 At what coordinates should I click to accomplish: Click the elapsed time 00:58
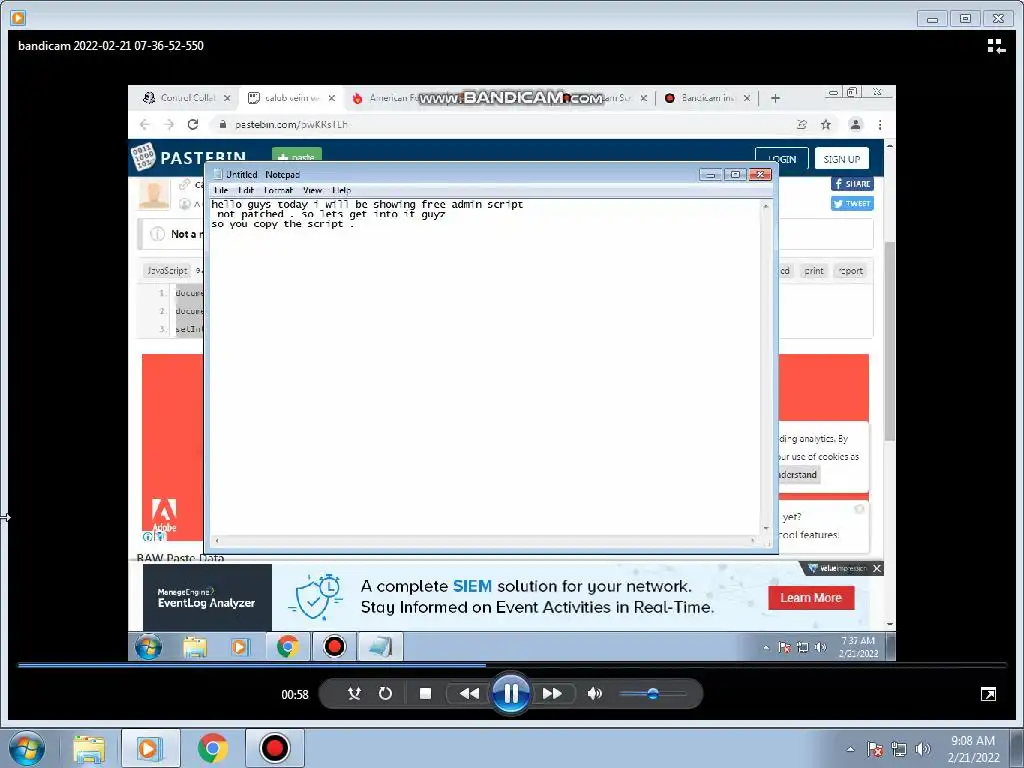click(x=295, y=695)
